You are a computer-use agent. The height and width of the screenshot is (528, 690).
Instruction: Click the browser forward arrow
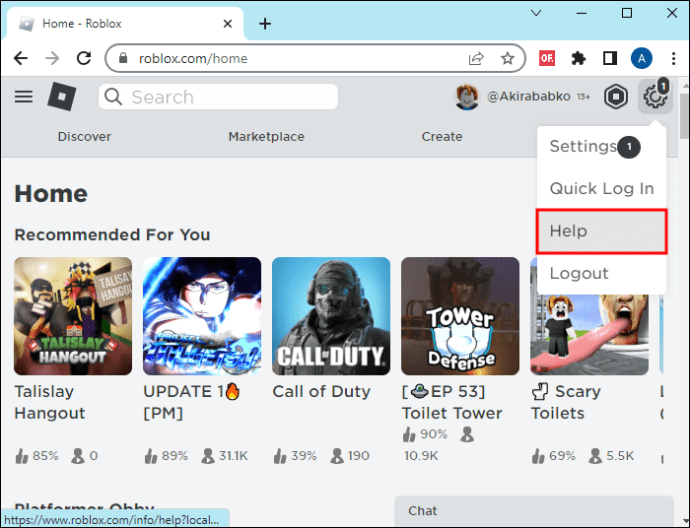52,58
